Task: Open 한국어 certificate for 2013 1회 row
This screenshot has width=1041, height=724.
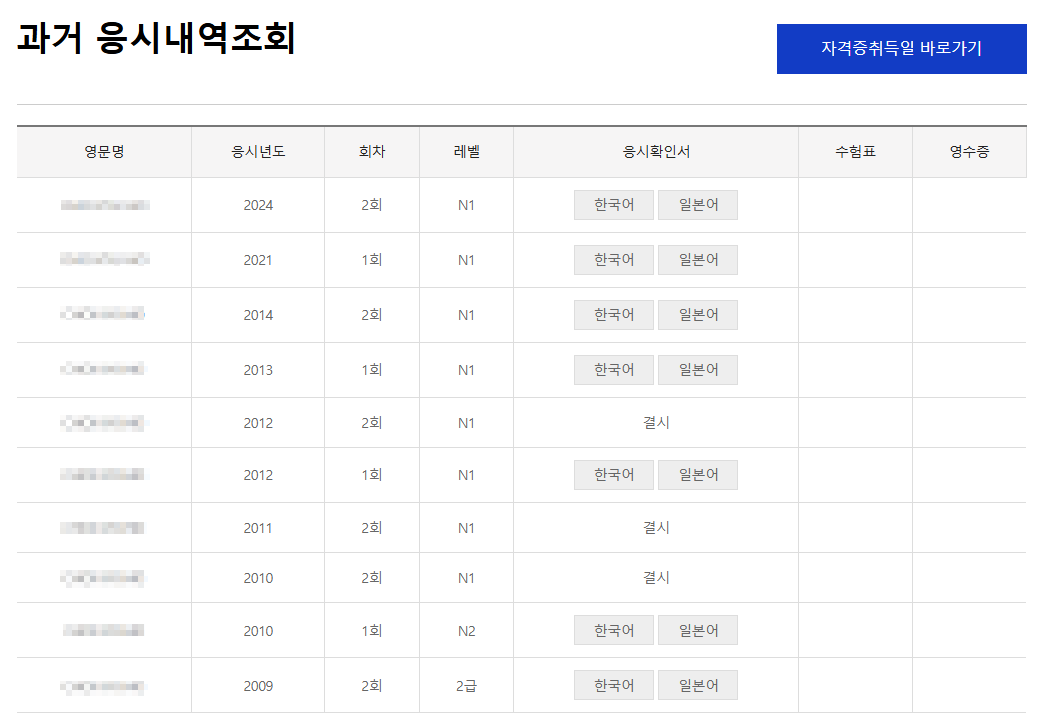Action: click(x=613, y=370)
